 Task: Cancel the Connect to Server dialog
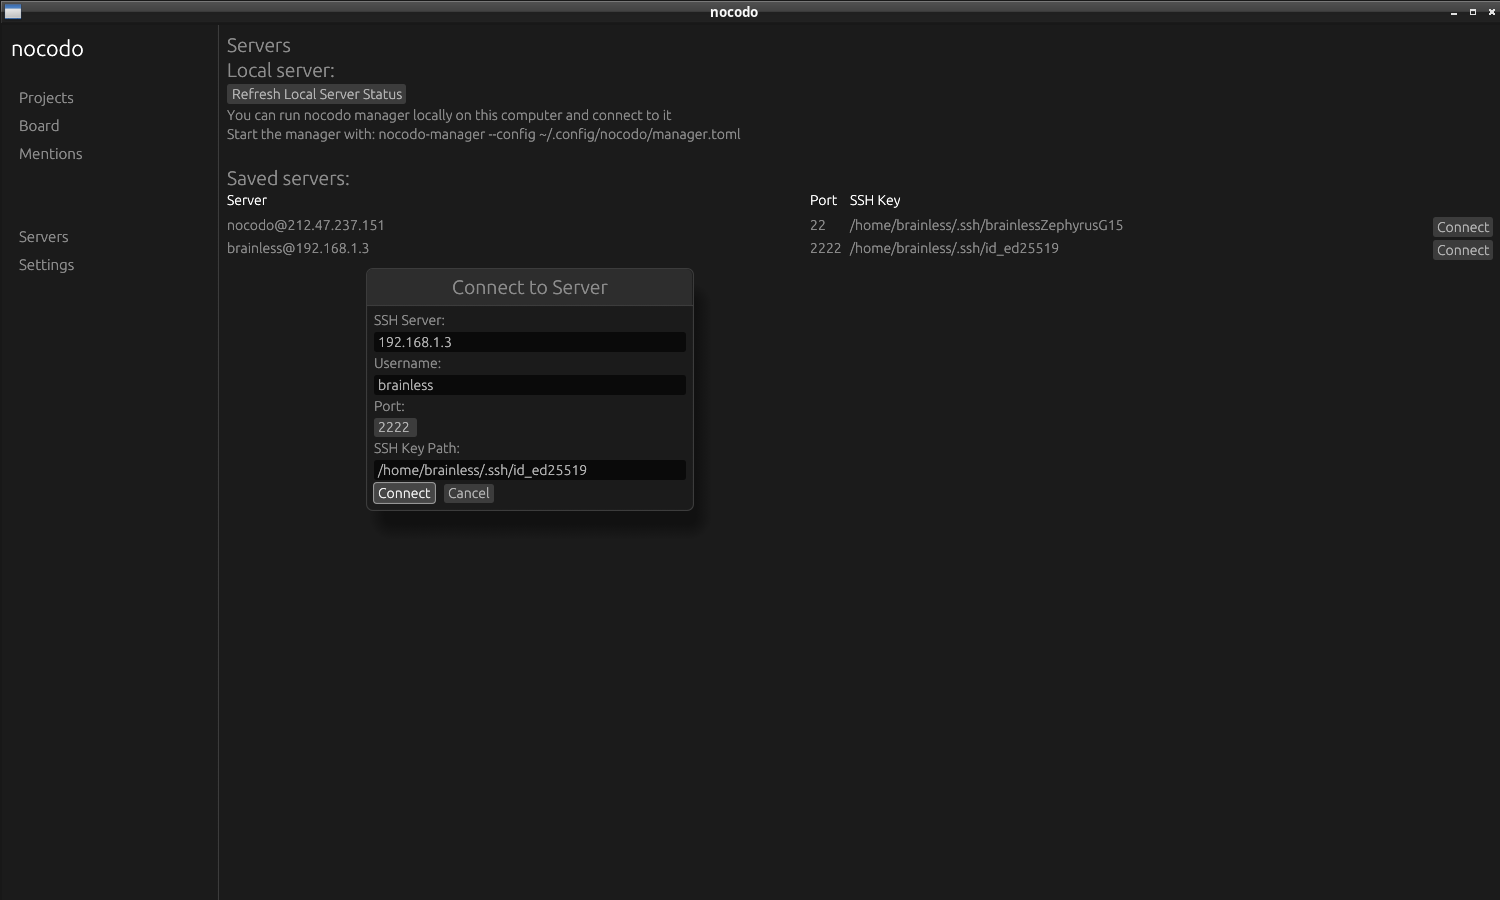pyautogui.click(x=468, y=493)
